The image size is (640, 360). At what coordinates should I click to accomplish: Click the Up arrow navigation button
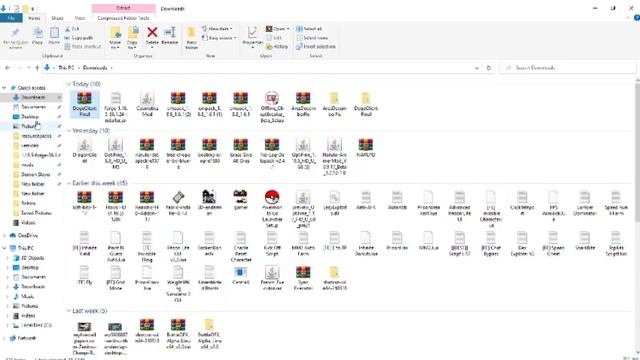pos(37,68)
